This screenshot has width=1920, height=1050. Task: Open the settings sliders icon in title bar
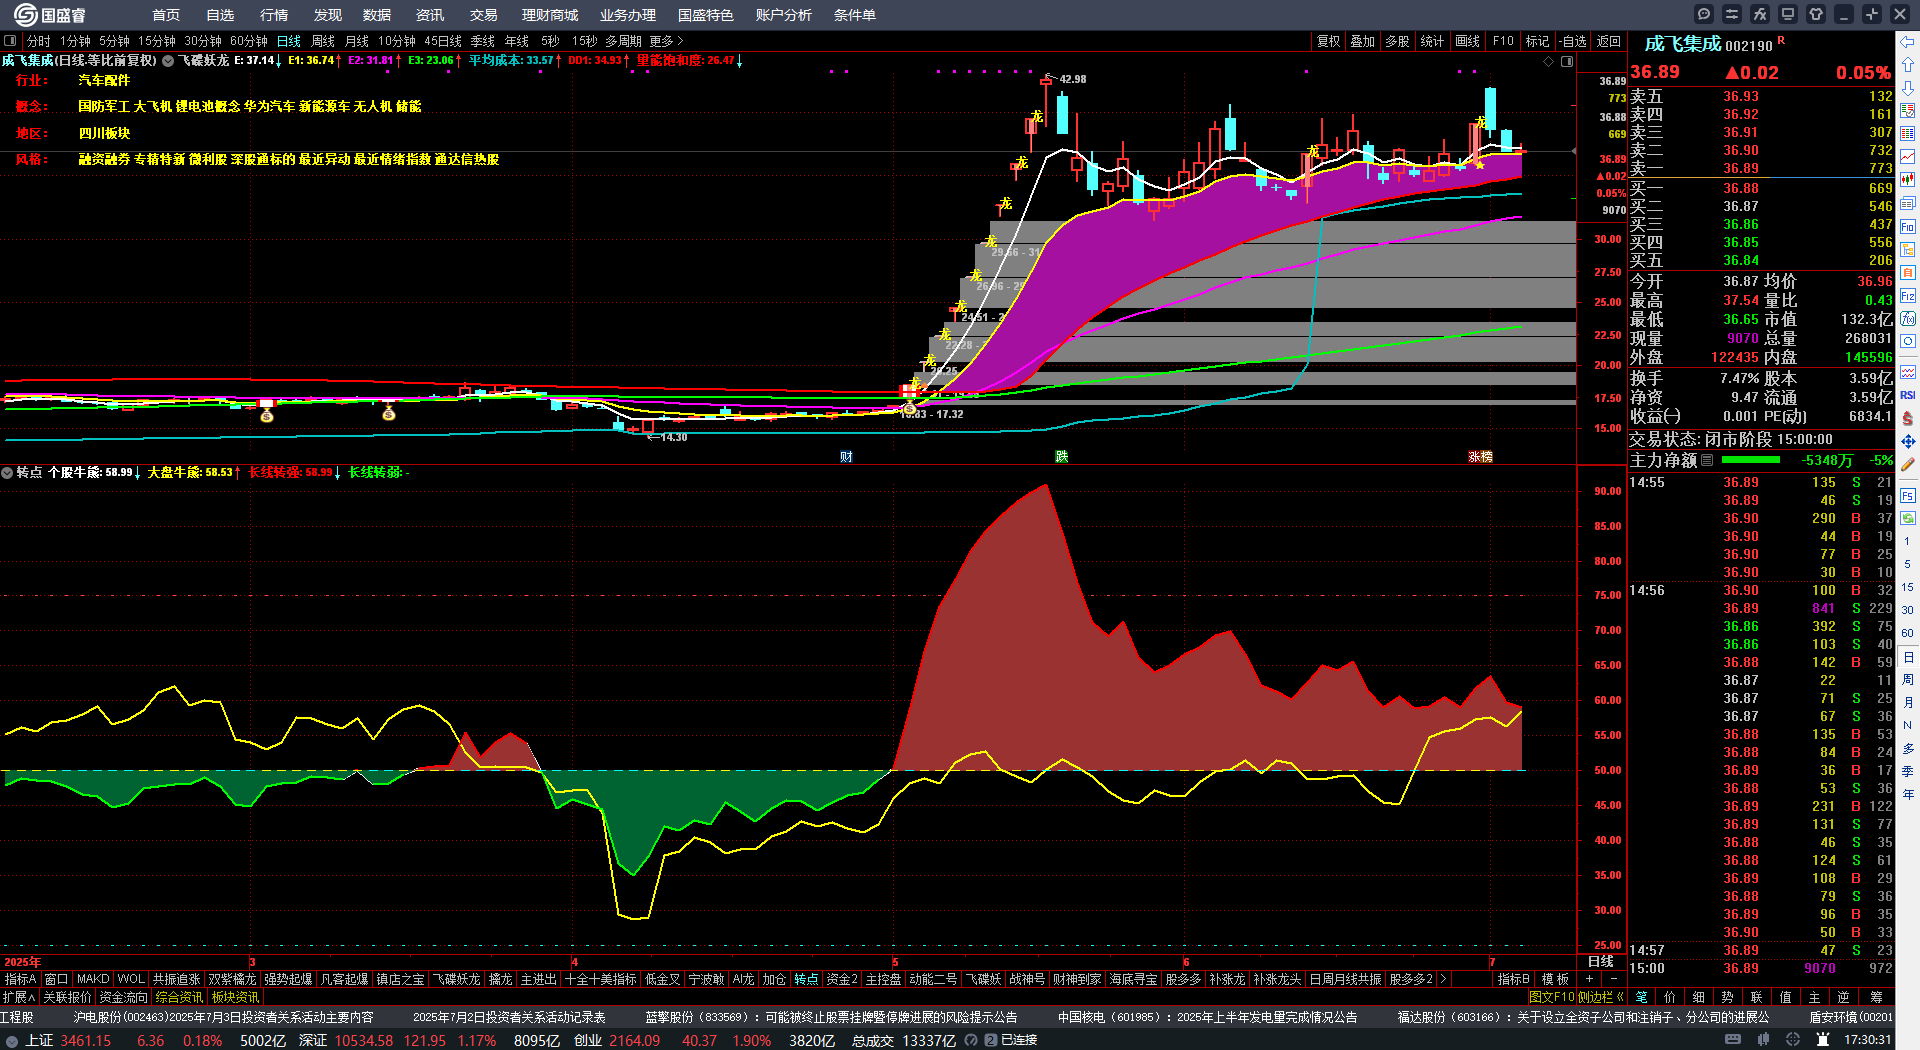pyautogui.click(x=1732, y=14)
